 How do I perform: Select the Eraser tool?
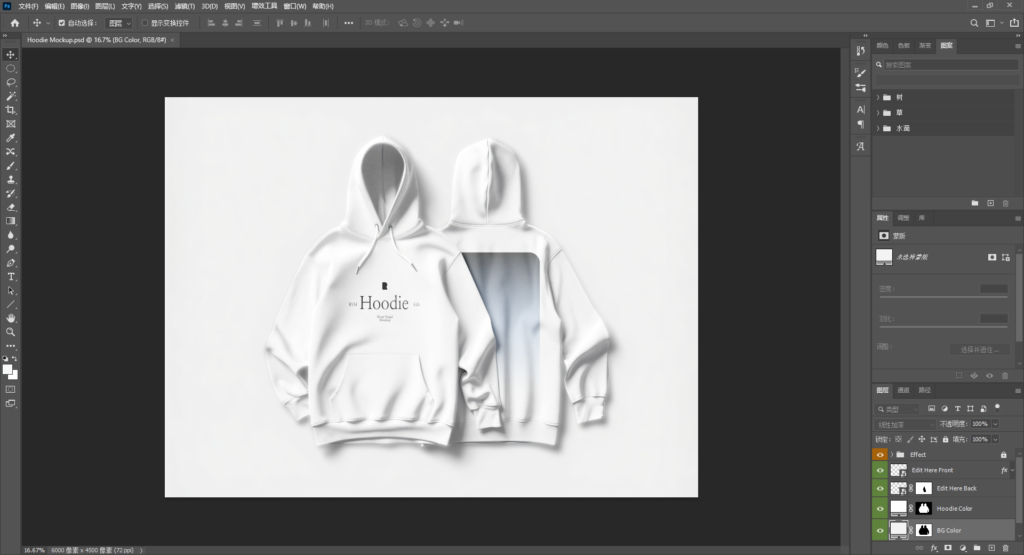[x=10, y=207]
